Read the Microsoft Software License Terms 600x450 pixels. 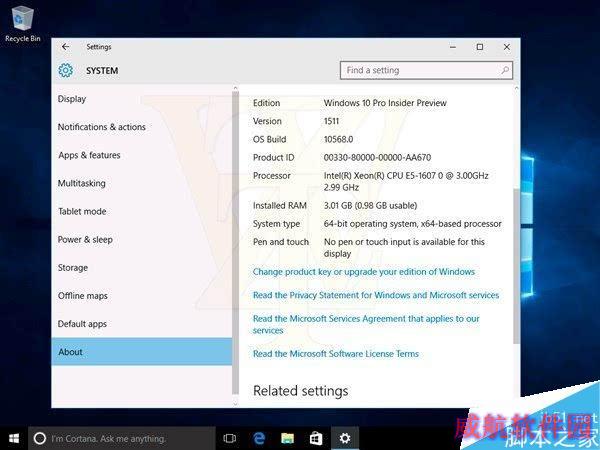(x=336, y=354)
